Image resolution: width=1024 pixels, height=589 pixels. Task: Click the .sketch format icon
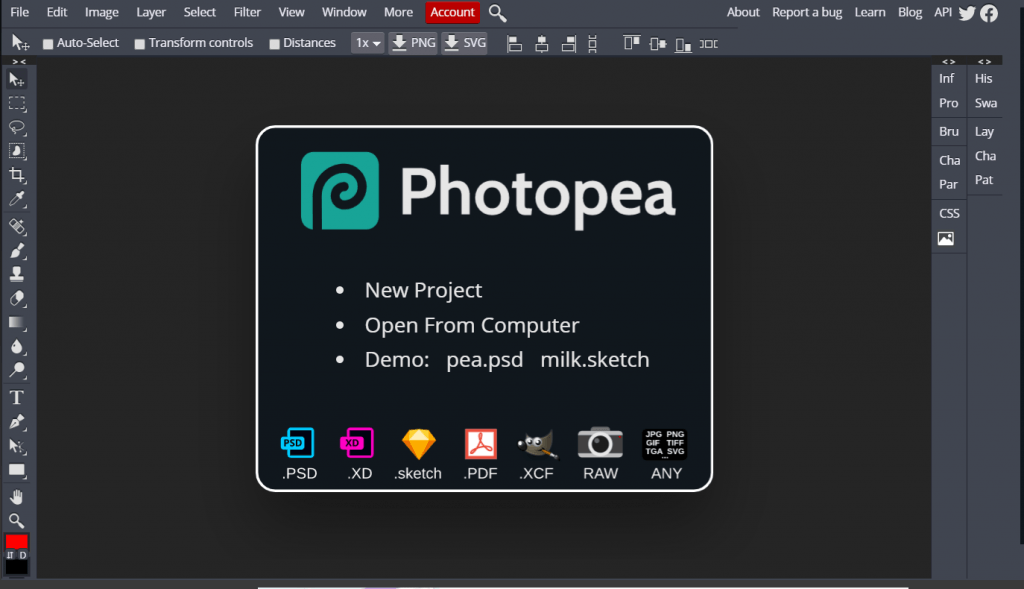[x=419, y=444]
